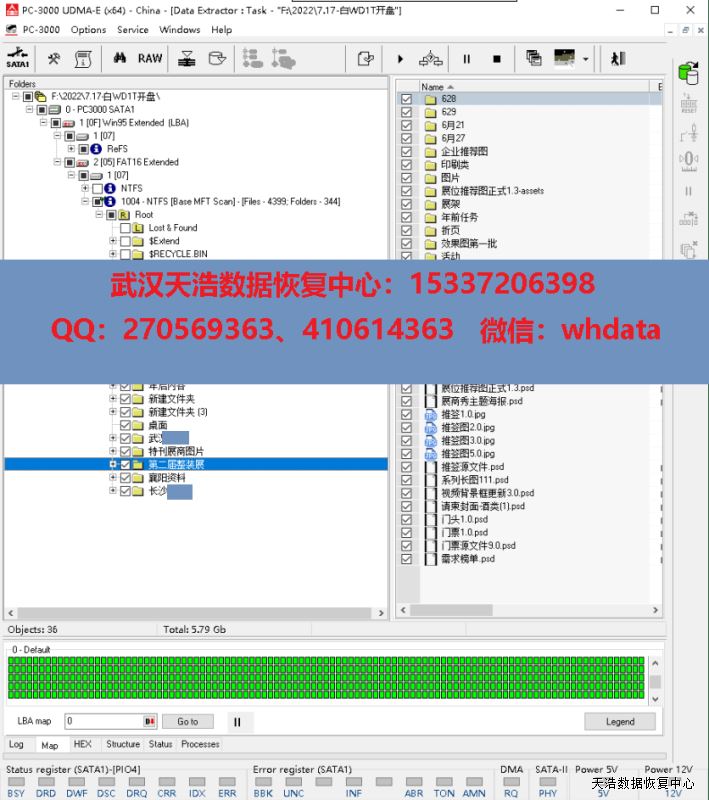Click the Go to button
709x800 pixels.
point(188,721)
